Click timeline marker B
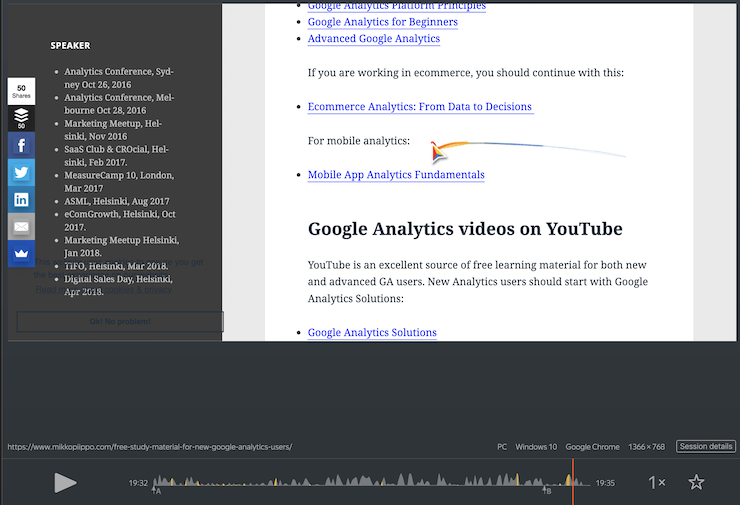 point(547,491)
